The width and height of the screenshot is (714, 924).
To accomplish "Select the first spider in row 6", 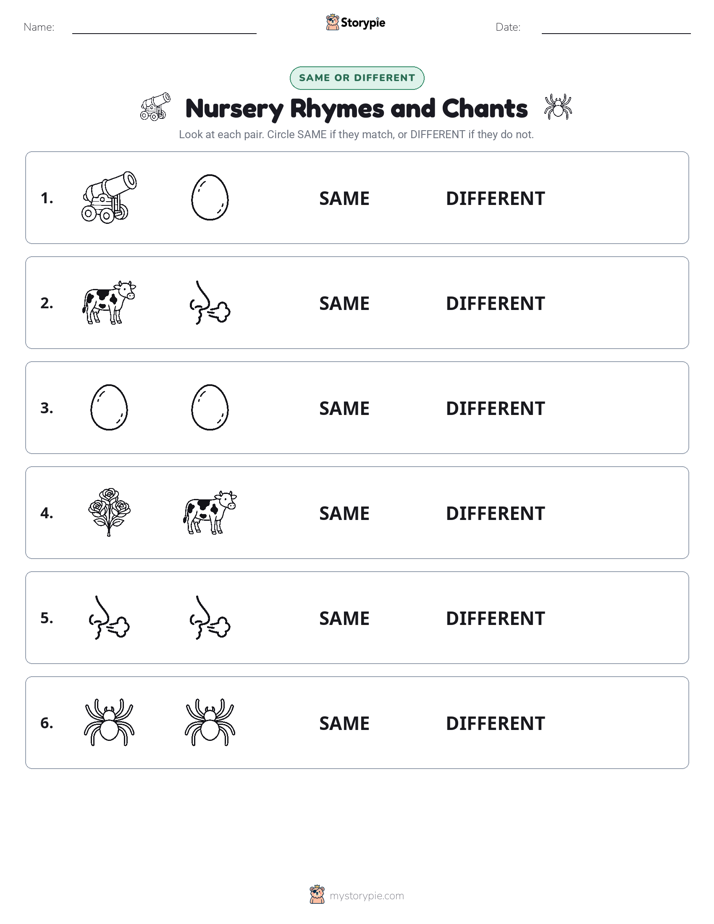I will pyautogui.click(x=109, y=722).
